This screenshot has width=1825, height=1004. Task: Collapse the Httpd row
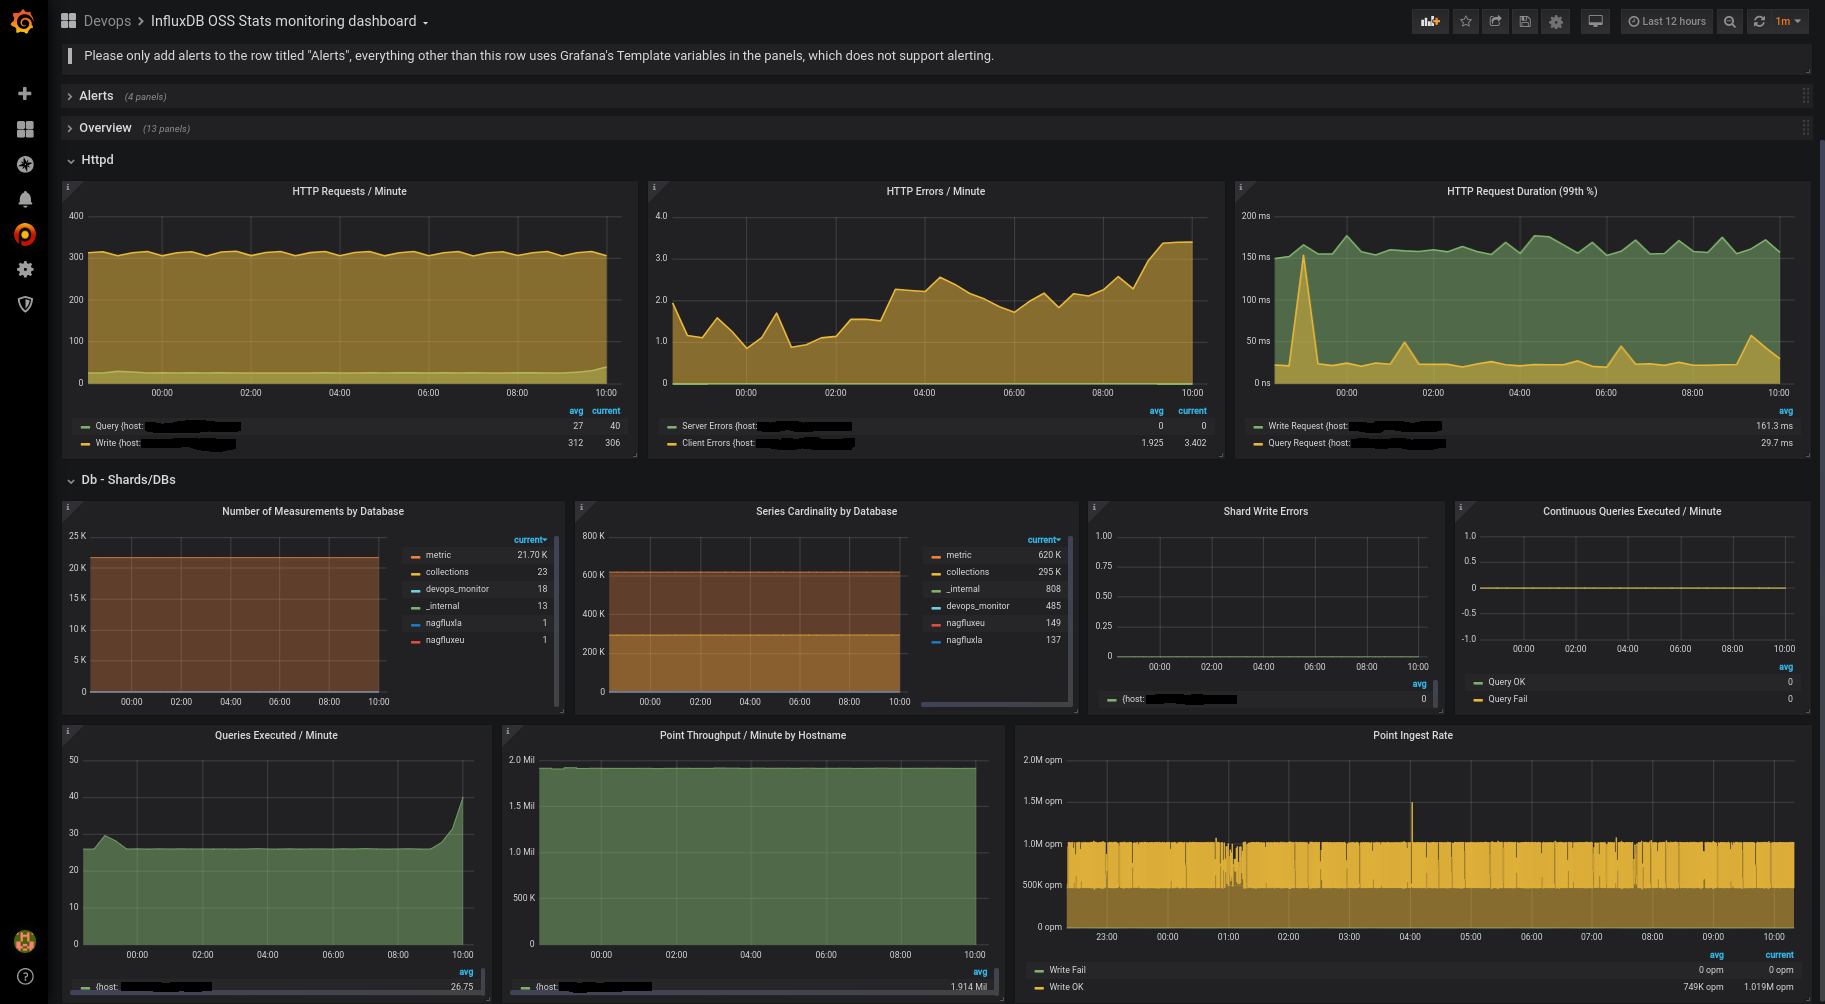tap(97, 160)
